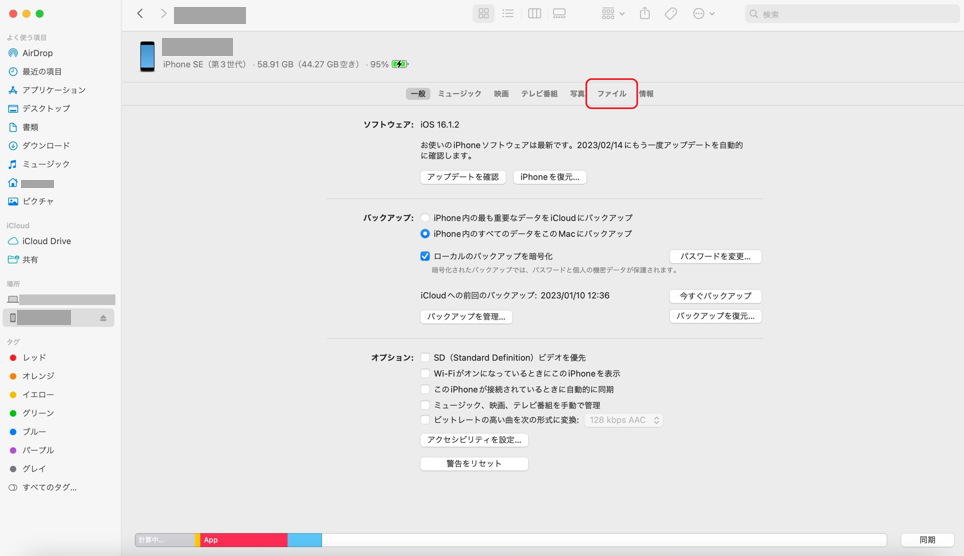The width and height of the screenshot is (964, 556).
Task: Select backup to this Mac radio option
Action: click(x=425, y=234)
